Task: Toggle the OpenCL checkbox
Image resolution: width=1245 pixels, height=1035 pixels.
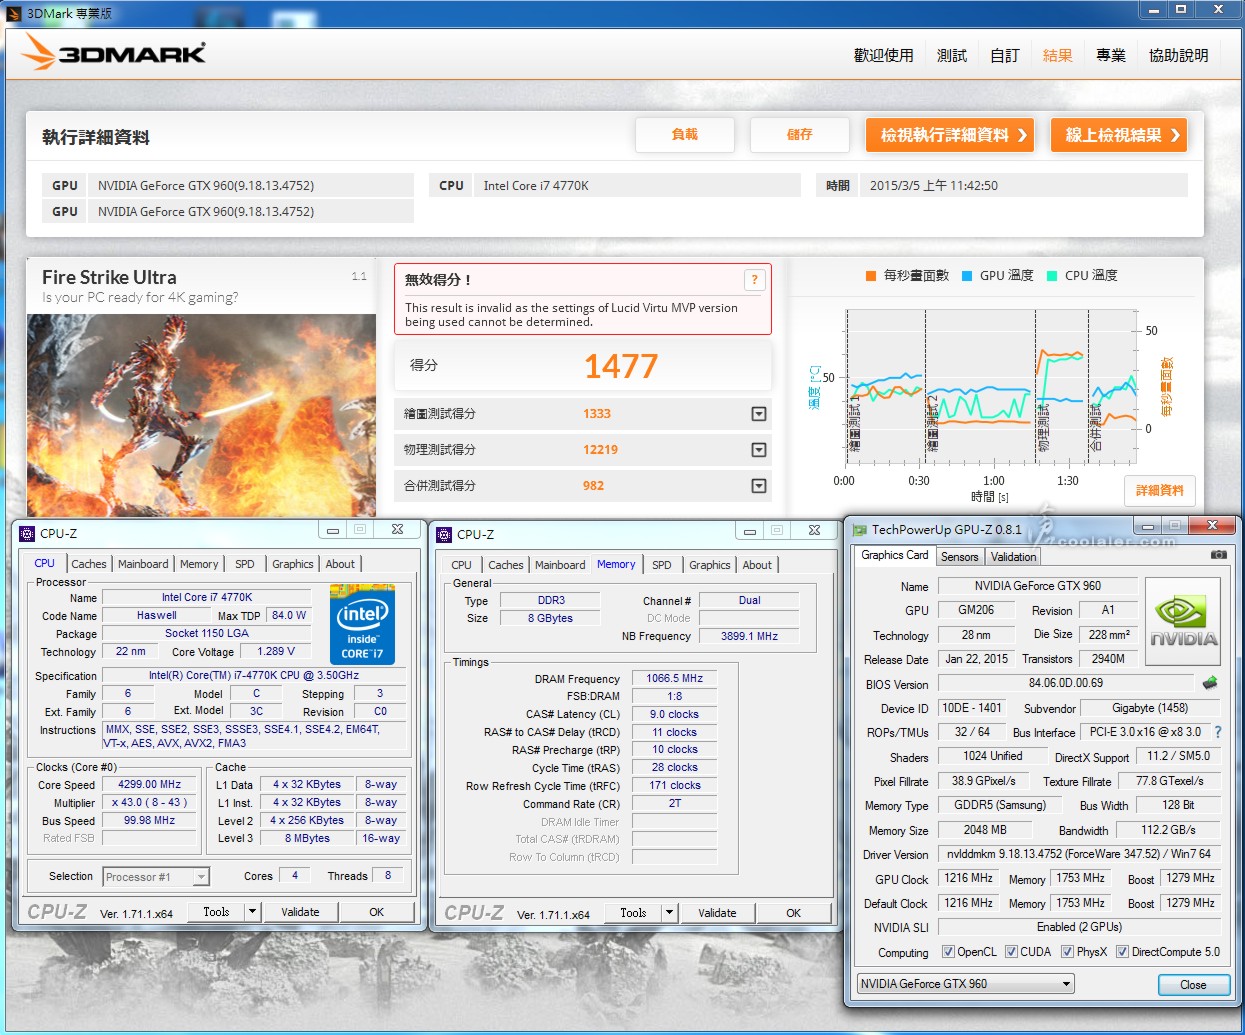Action: [948, 952]
